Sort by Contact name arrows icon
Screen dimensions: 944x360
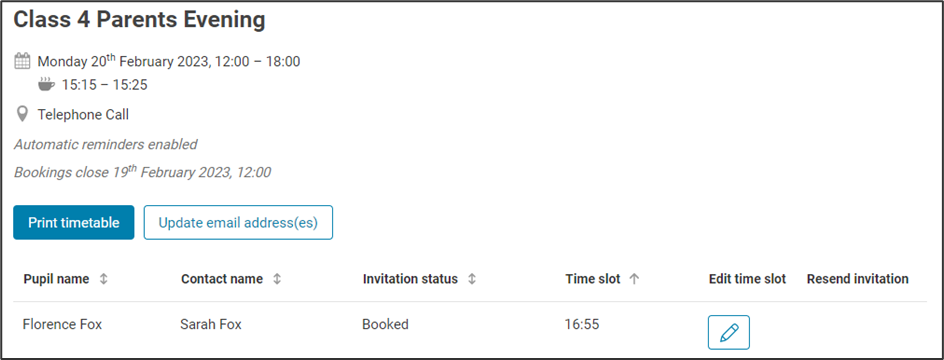pos(277,279)
